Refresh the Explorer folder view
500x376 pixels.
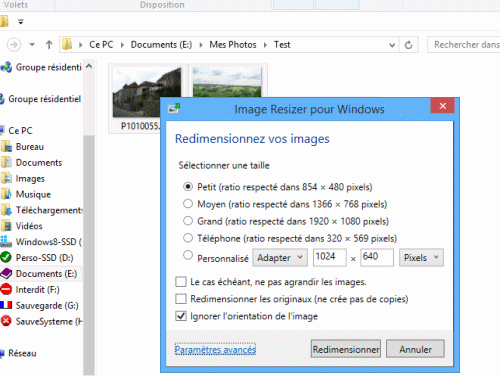[x=408, y=45]
